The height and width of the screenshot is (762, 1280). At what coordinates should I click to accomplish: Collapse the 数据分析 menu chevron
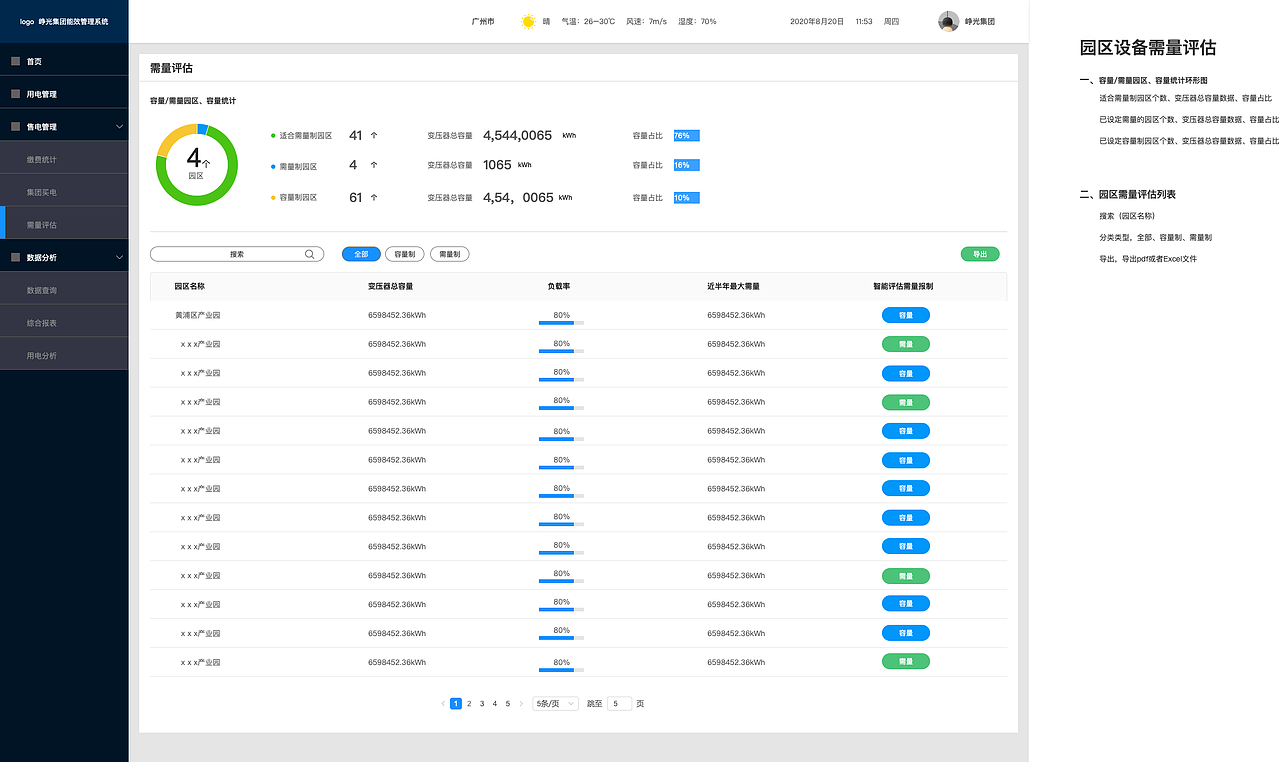point(119,257)
